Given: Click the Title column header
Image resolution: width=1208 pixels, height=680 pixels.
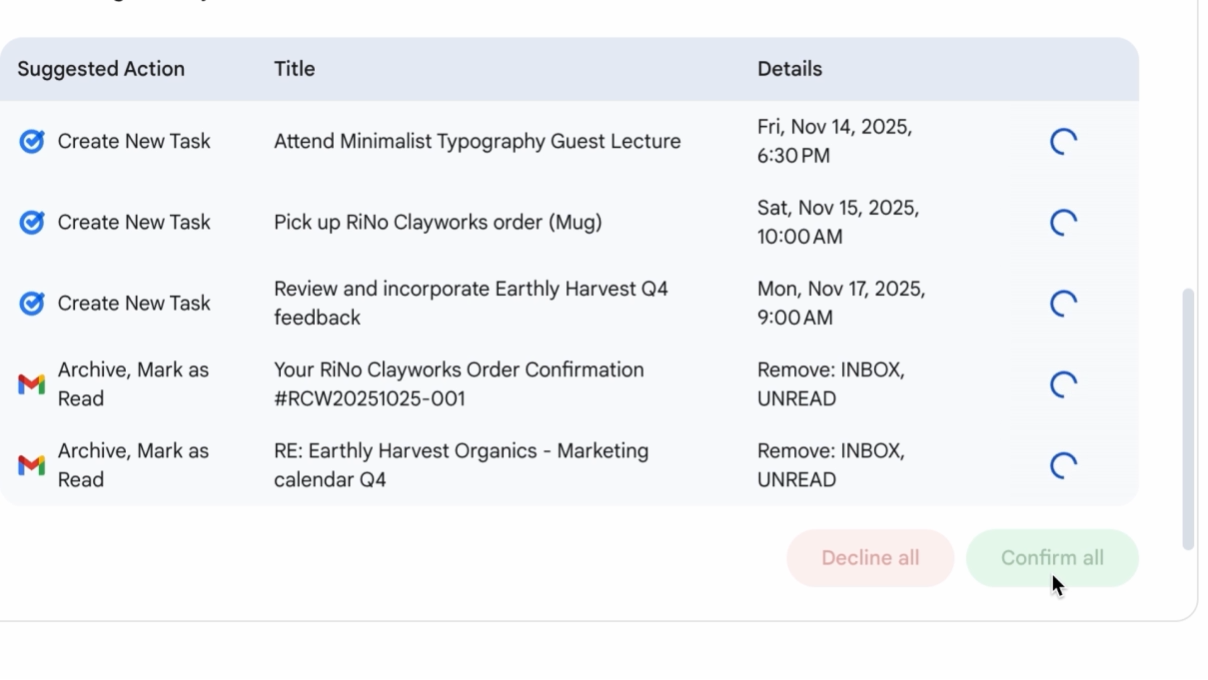Looking at the screenshot, I should pyautogui.click(x=294, y=69).
